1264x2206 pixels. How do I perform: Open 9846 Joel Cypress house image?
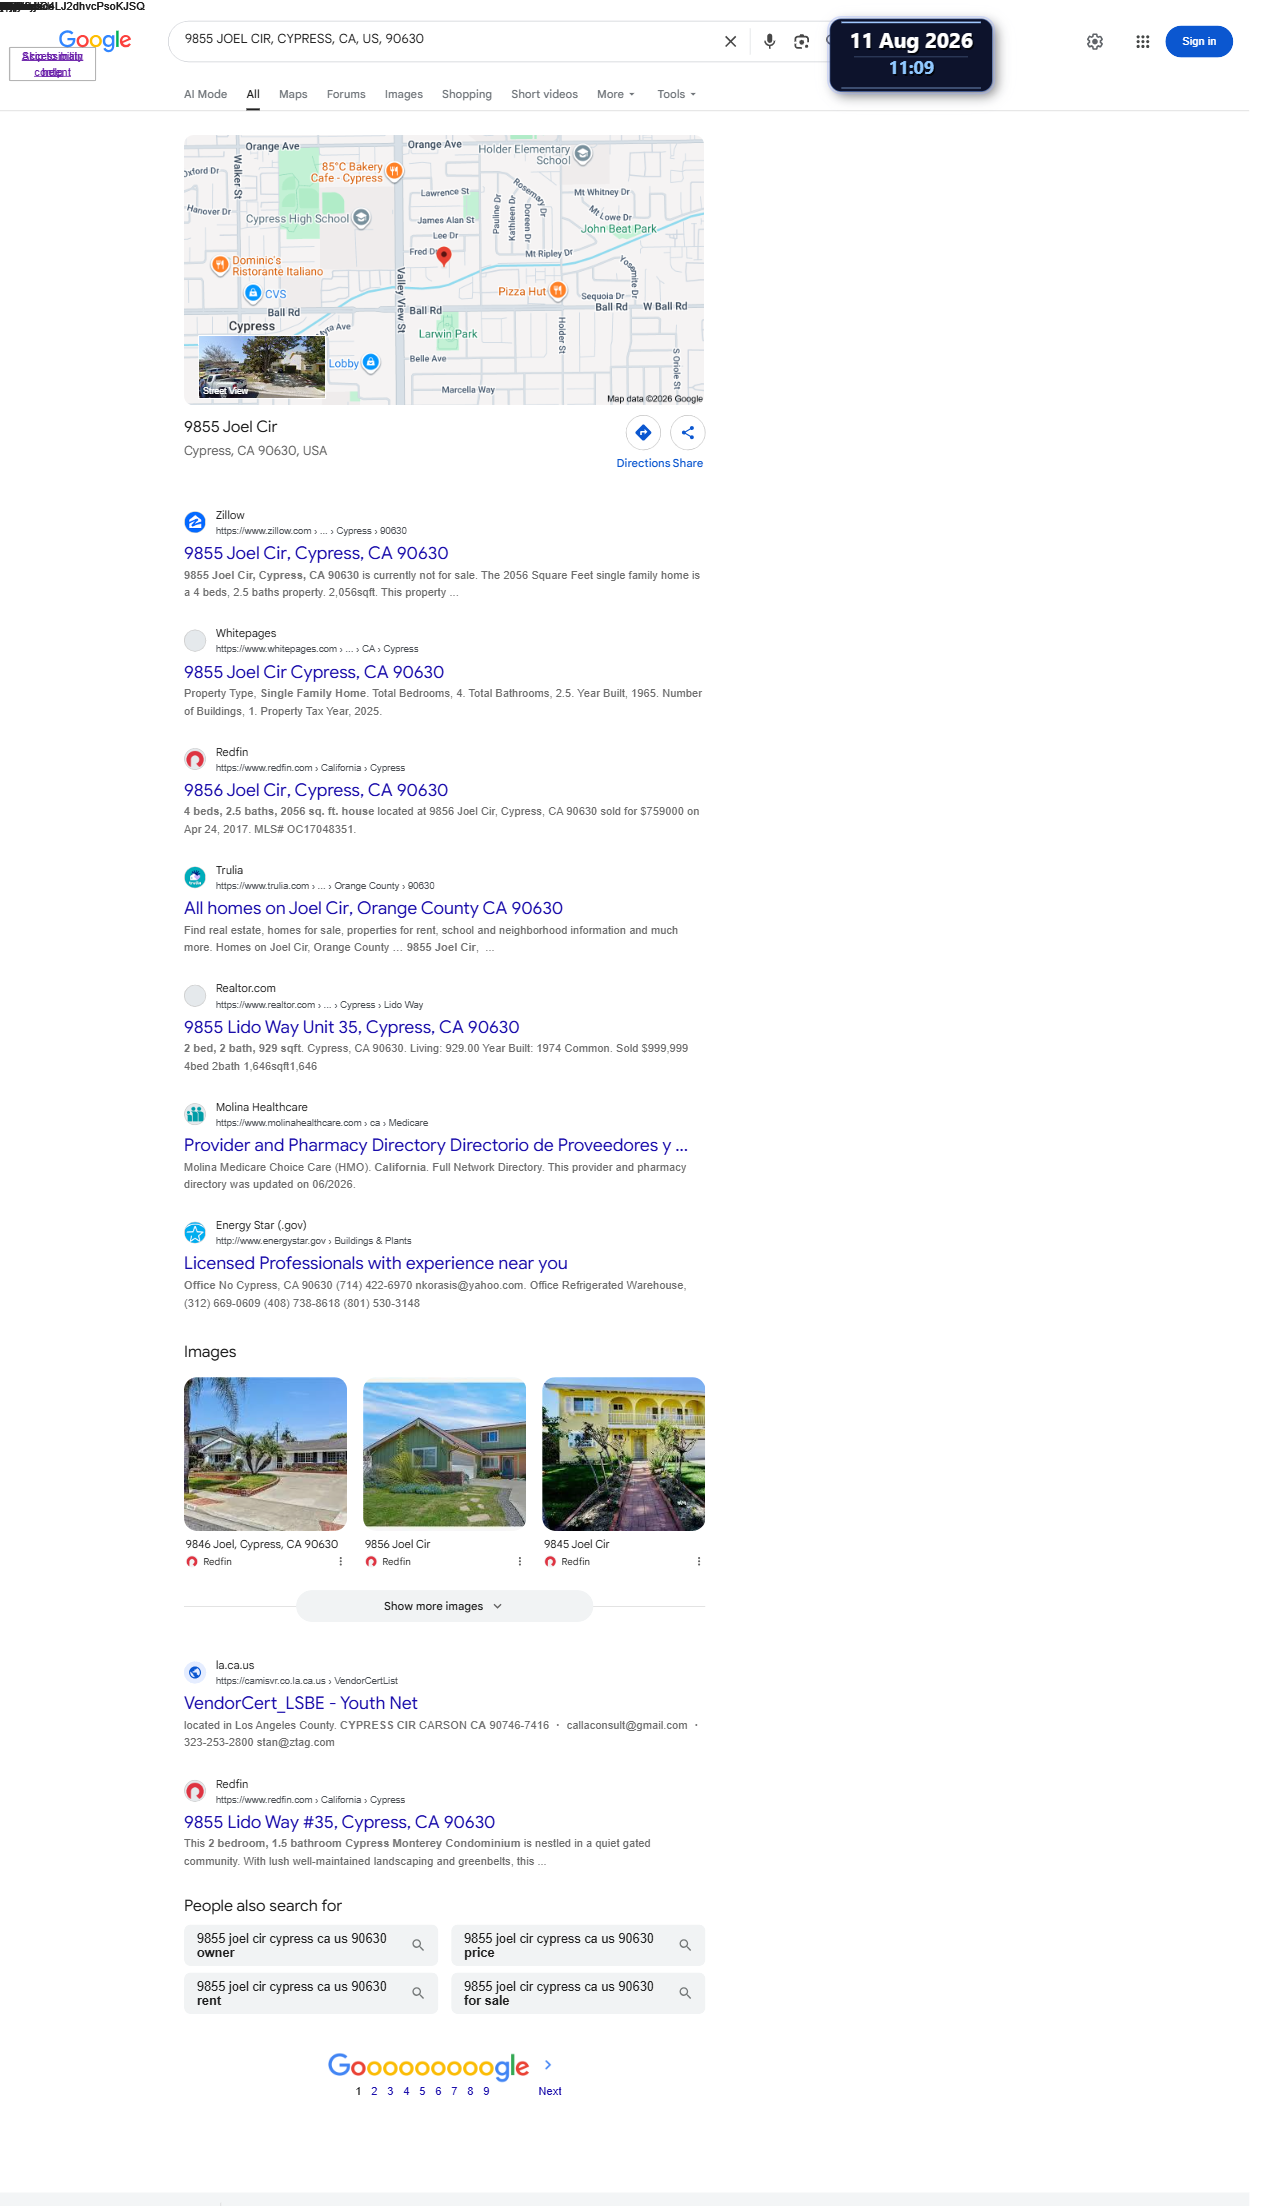point(265,1454)
